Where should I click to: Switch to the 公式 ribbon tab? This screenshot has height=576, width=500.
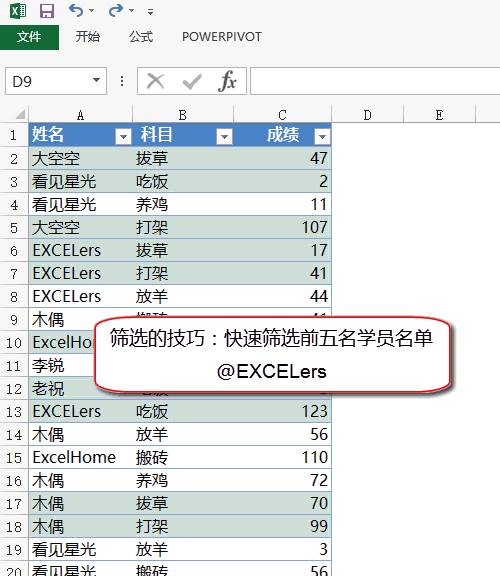click(141, 37)
